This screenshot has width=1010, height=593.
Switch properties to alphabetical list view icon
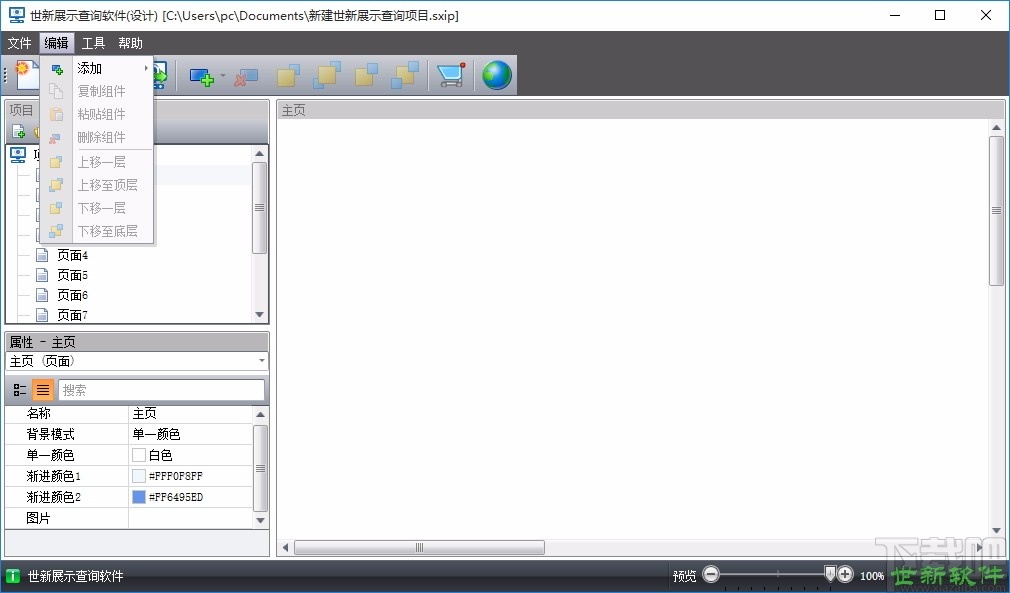[x=43, y=390]
